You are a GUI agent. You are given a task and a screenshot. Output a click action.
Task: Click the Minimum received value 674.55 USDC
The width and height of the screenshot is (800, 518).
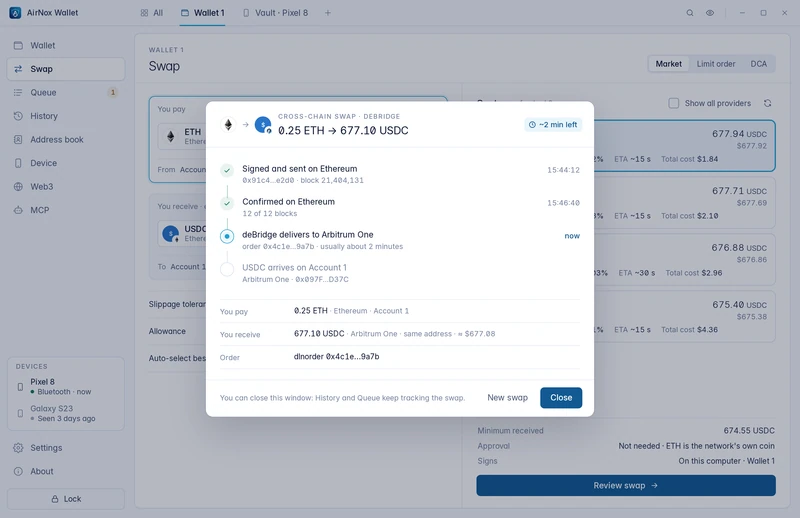748,431
